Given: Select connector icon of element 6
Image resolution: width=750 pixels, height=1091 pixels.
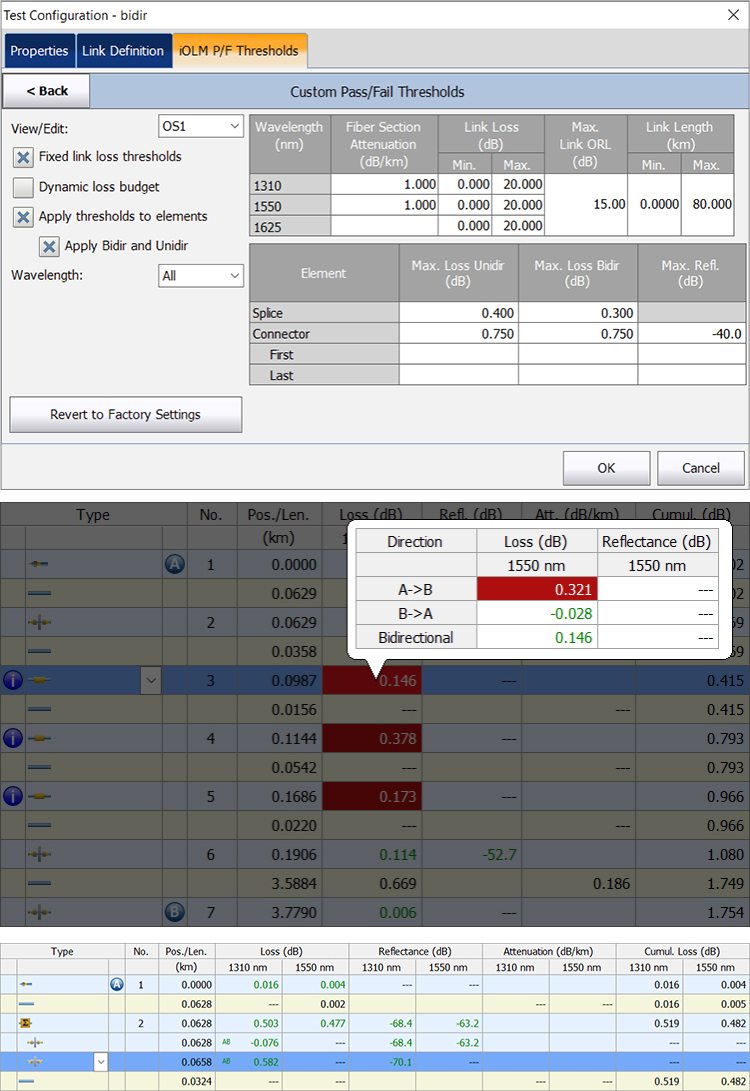Looking at the screenshot, I should click(40, 854).
